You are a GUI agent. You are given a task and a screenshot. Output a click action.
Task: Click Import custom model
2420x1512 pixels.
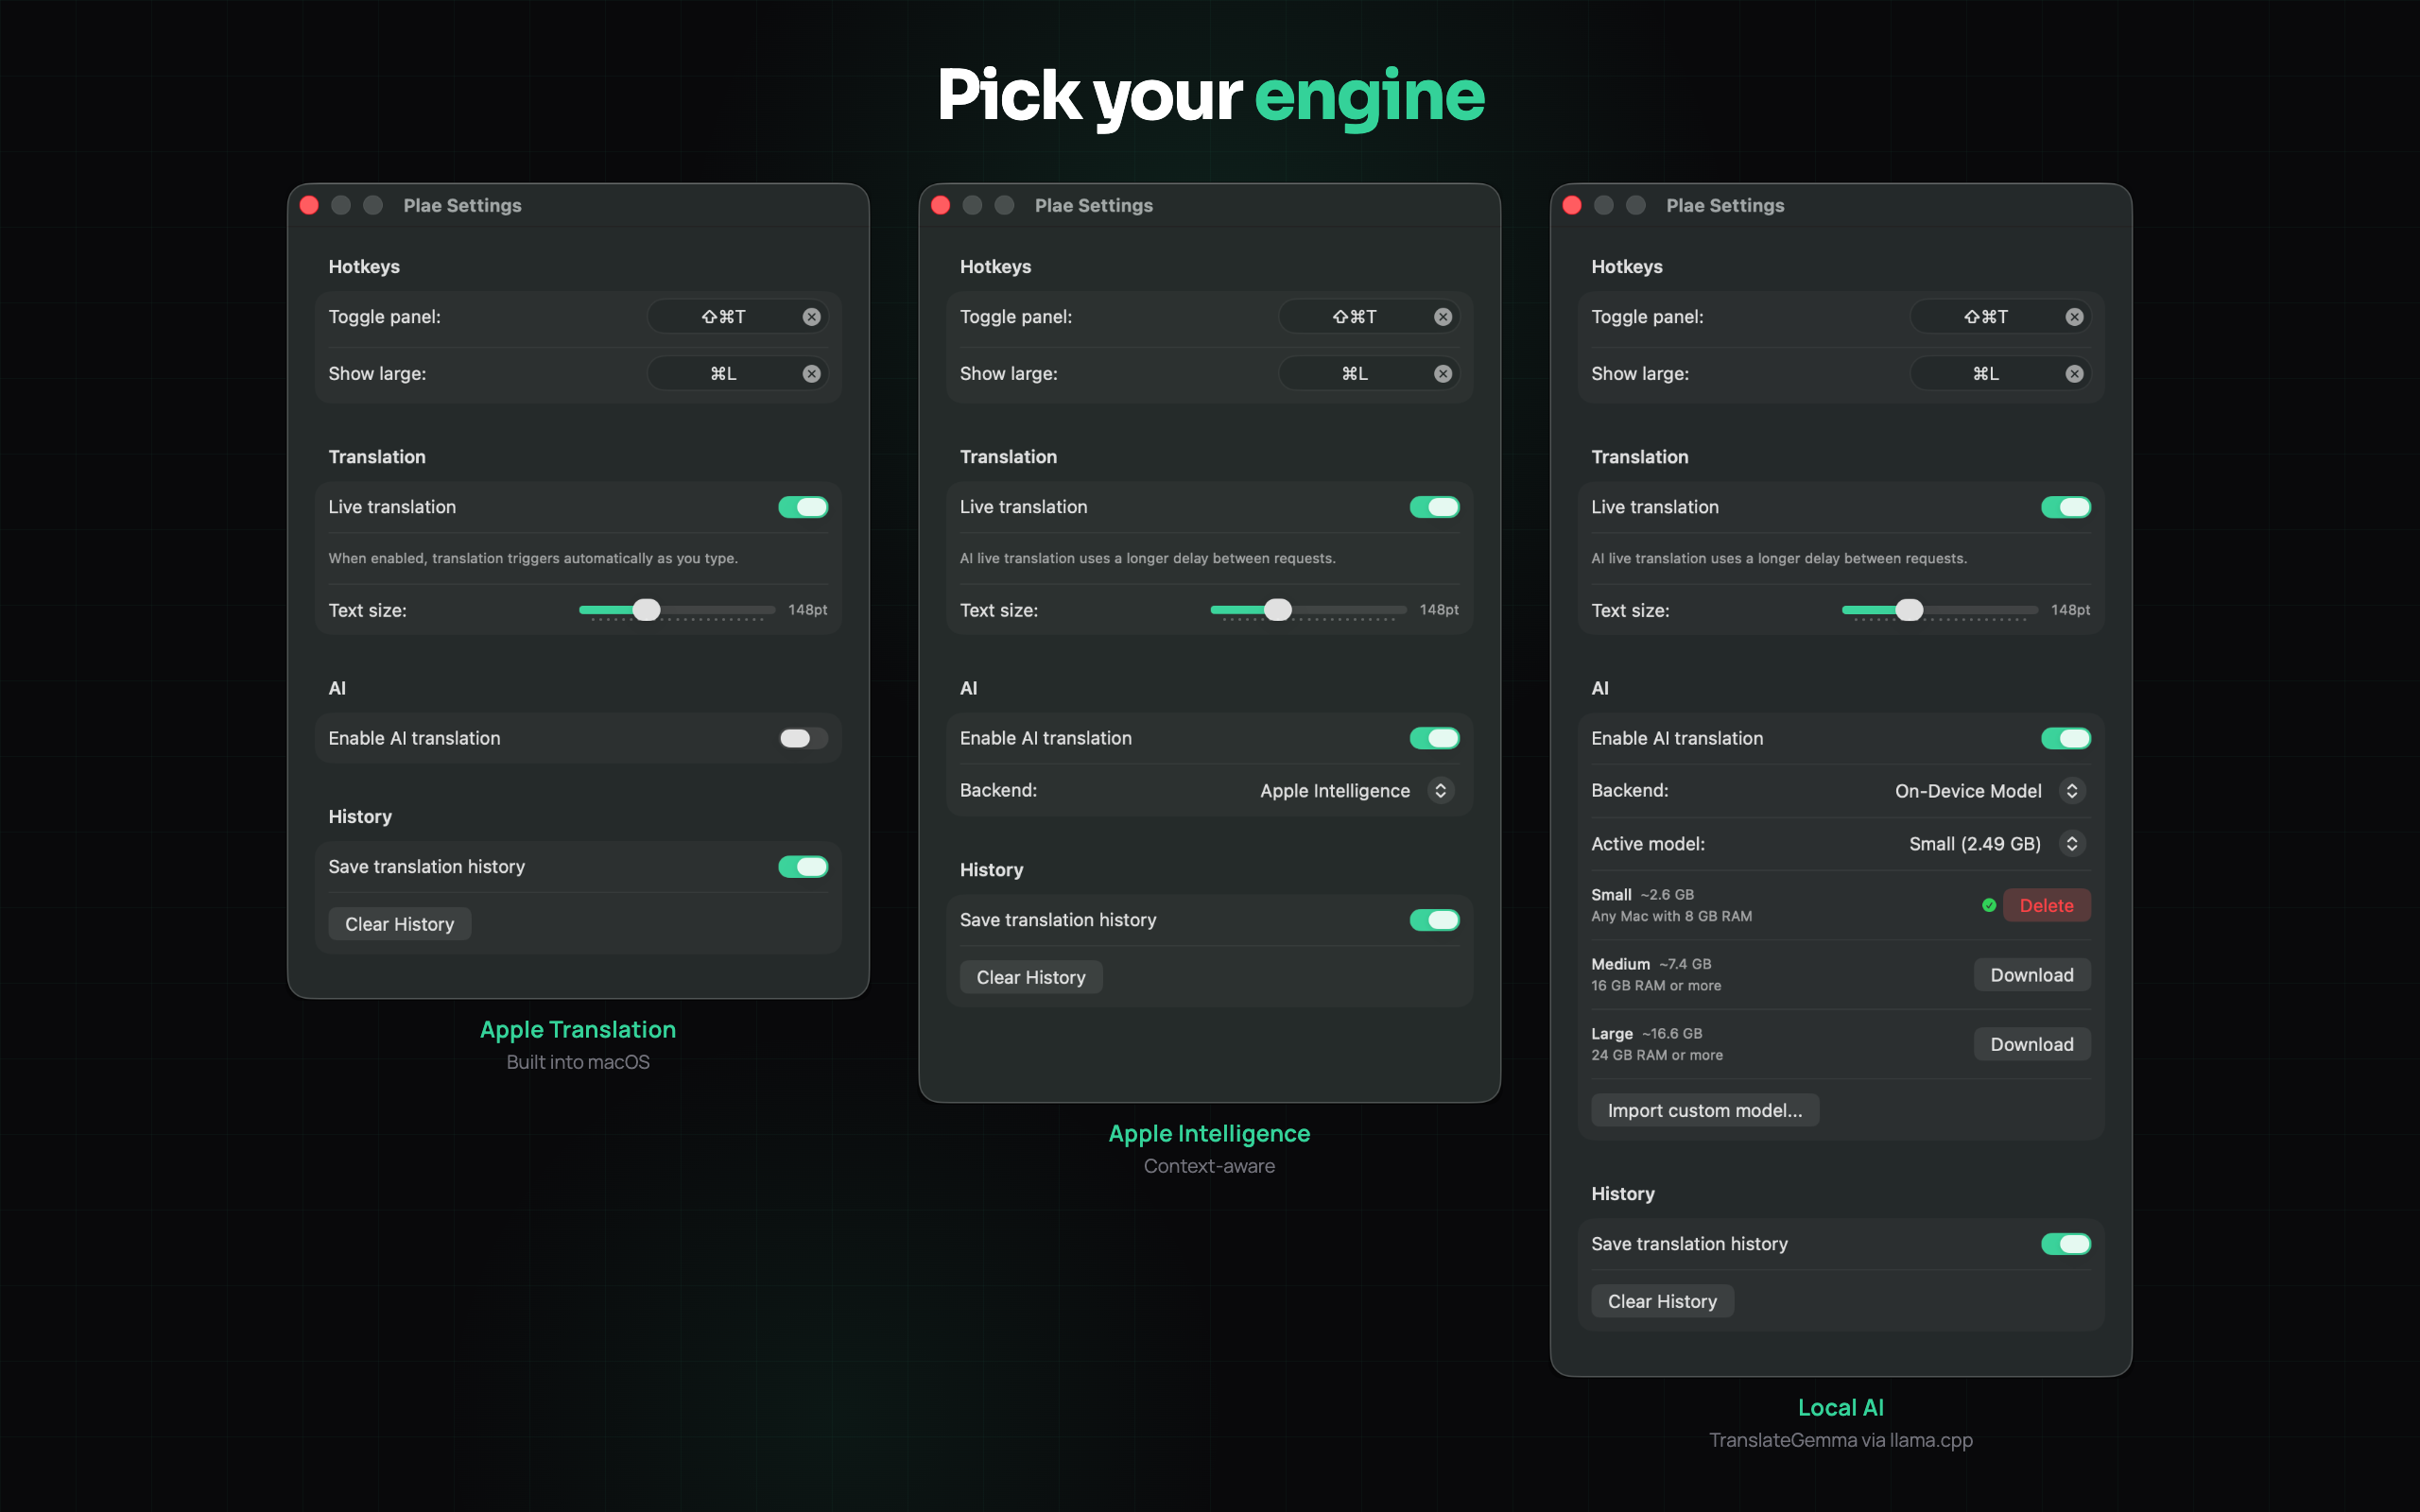tap(1704, 1110)
